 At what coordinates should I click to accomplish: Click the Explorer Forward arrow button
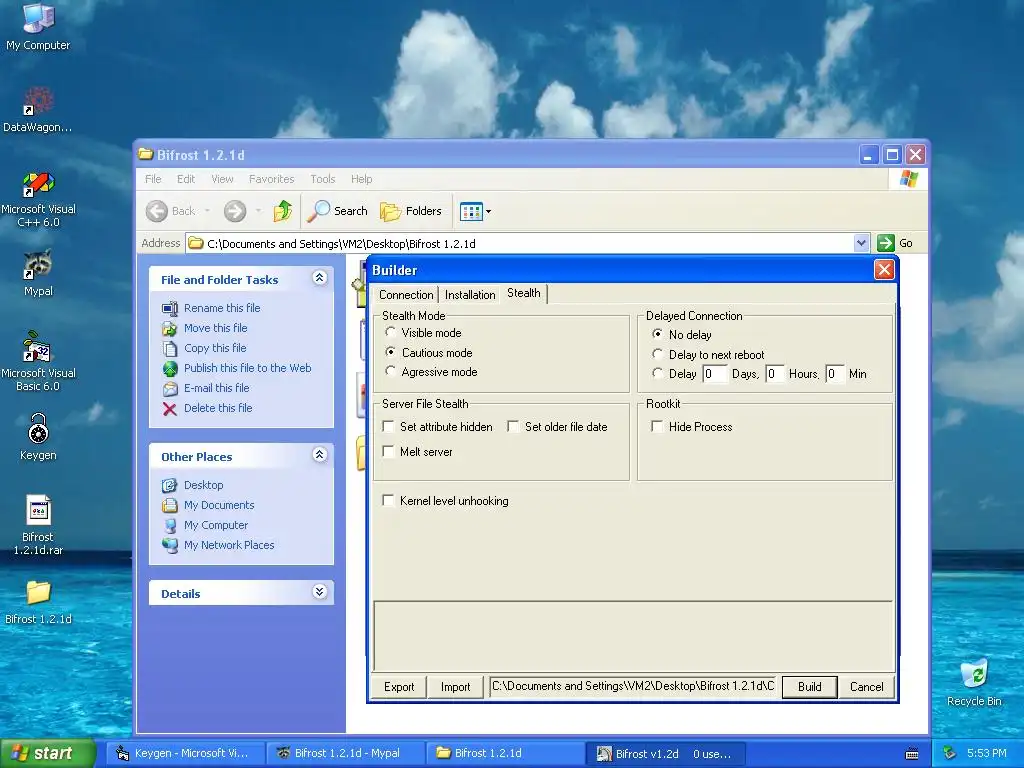[234, 211]
